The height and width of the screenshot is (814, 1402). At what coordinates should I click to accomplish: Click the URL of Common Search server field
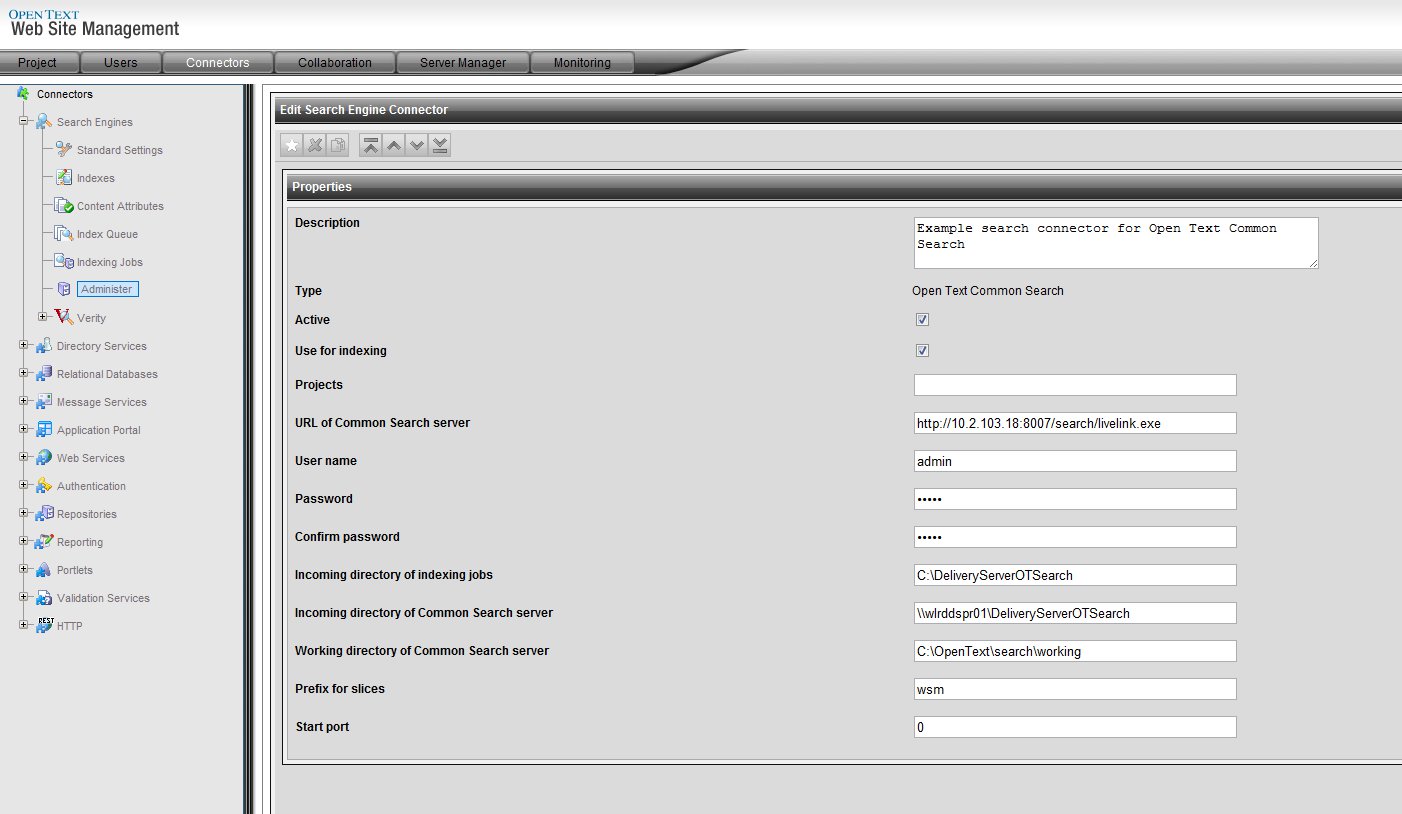[1075, 423]
